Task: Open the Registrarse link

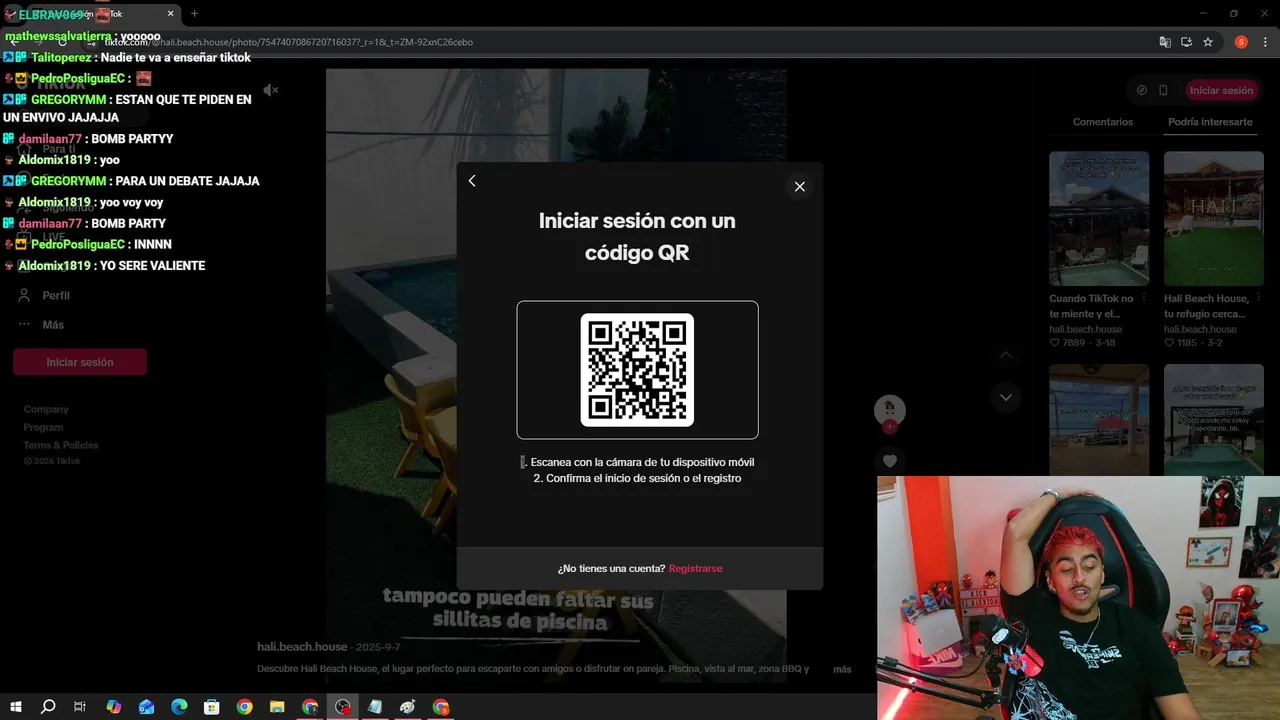Action: tap(695, 568)
